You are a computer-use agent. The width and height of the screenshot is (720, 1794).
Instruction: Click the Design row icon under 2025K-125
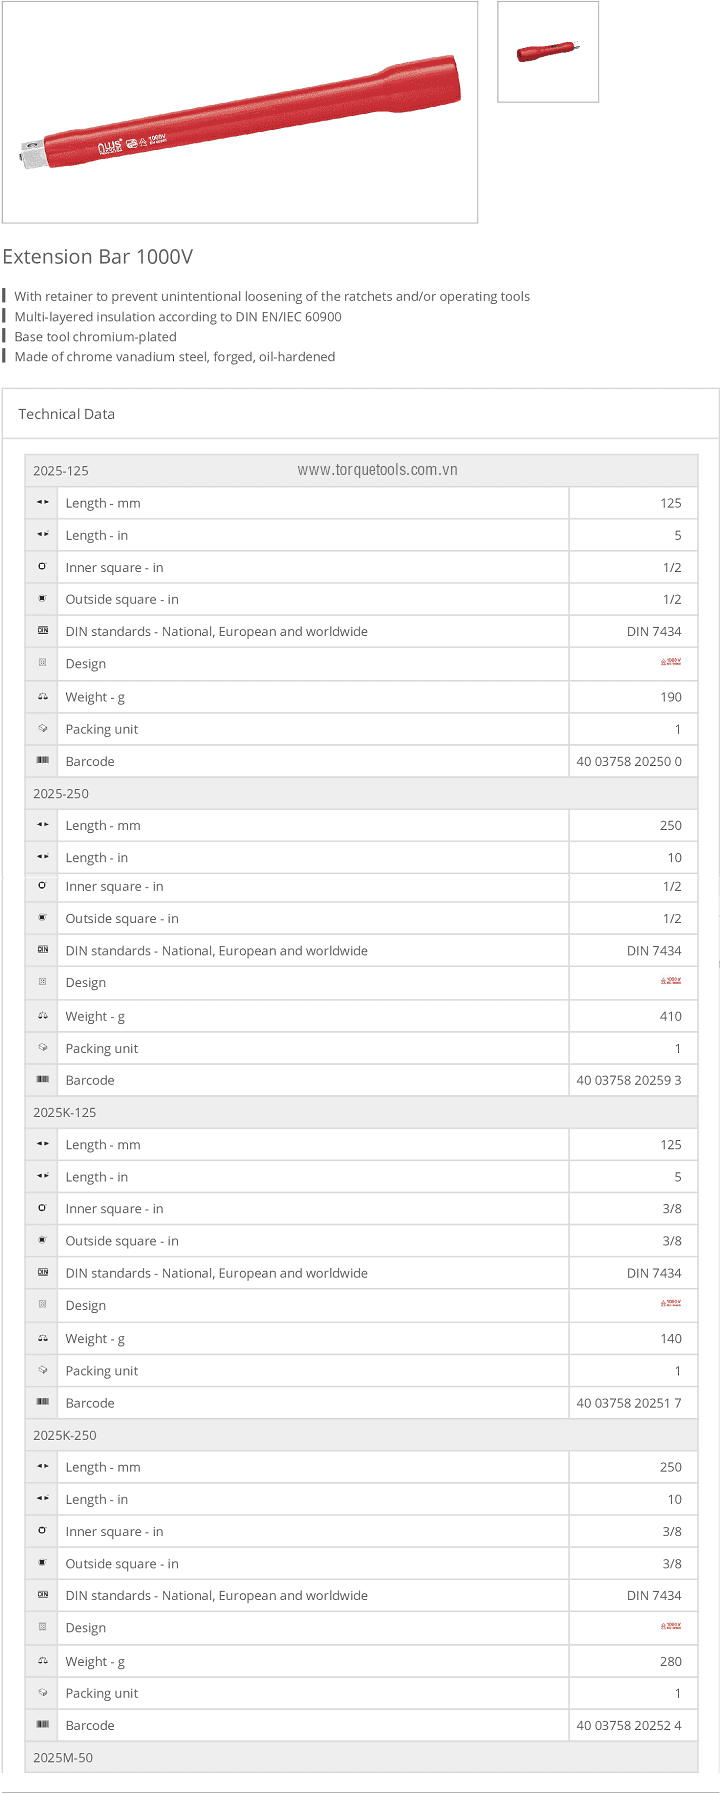(x=42, y=1305)
